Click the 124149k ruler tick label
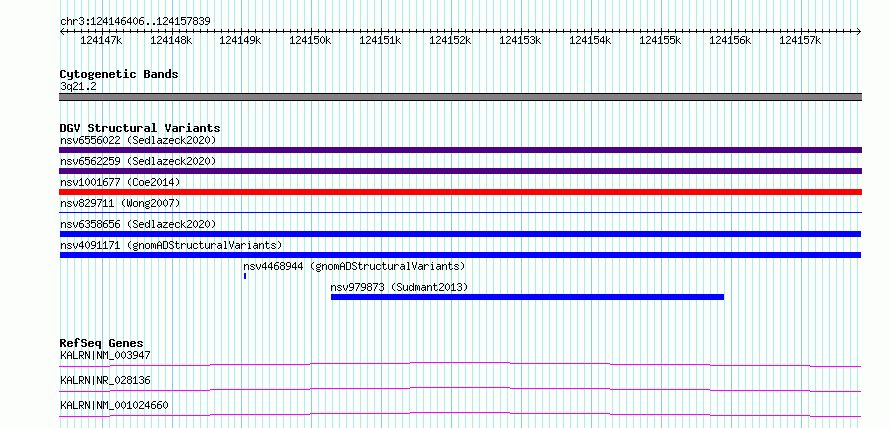 [x=241, y=41]
